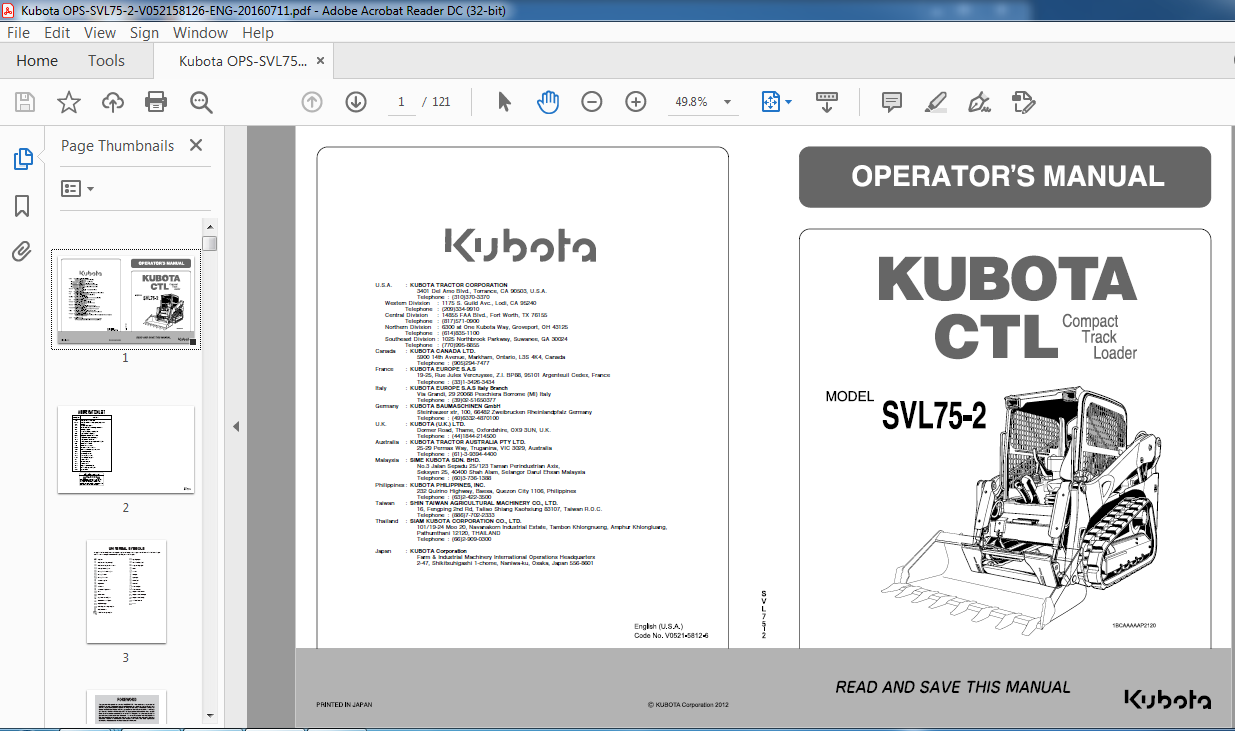The image size is (1235, 731).
Task: Select page 2 thumbnail
Action: coord(126,449)
